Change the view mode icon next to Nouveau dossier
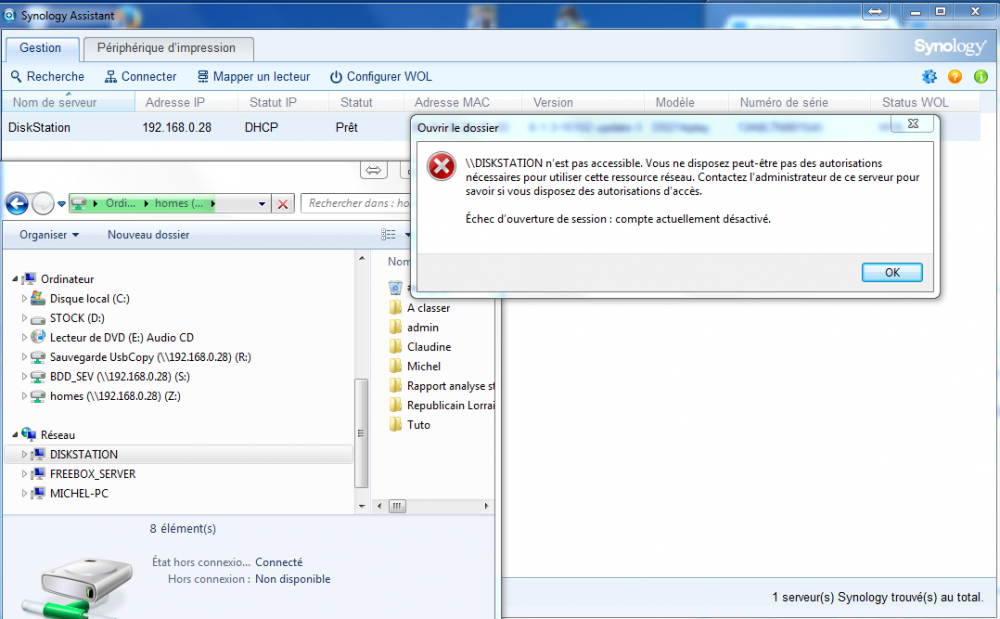 [388, 235]
